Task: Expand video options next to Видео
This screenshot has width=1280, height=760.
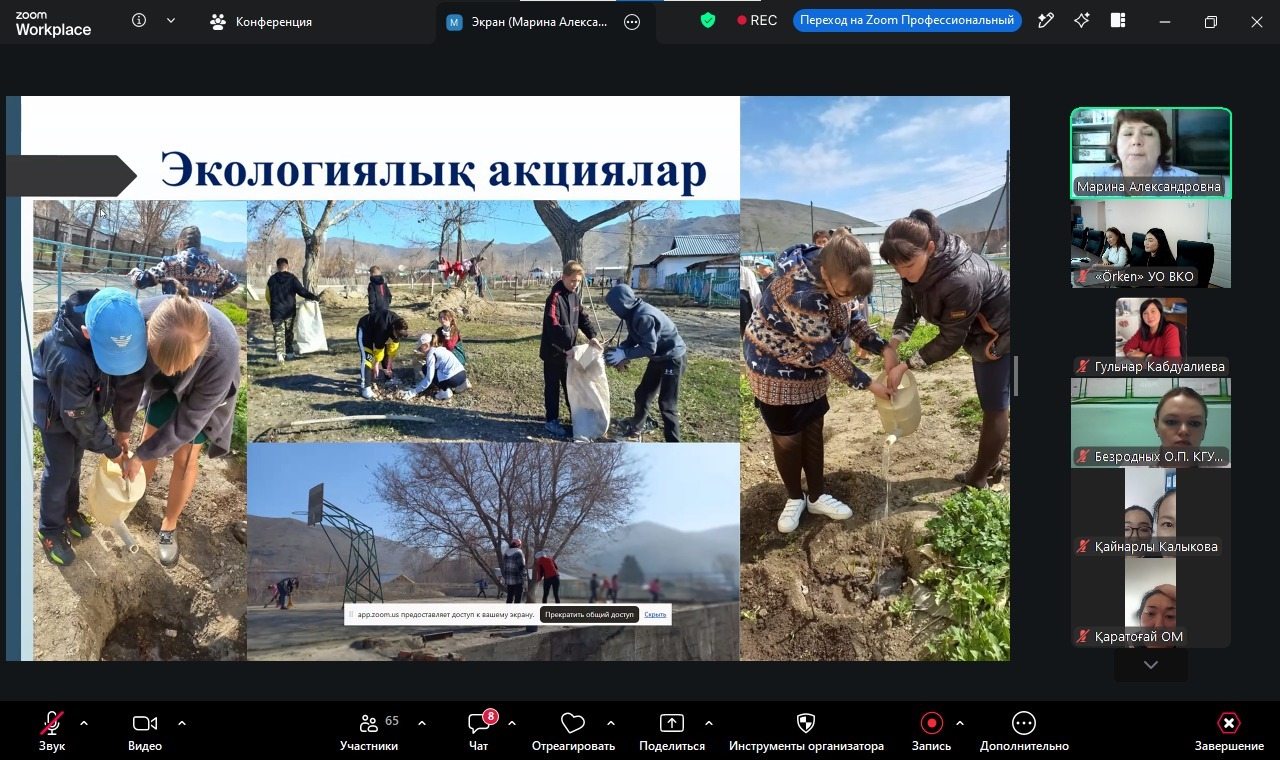Action: click(182, 723)
